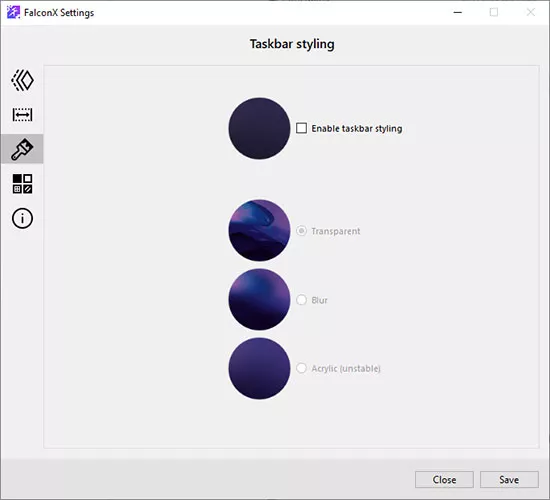Open the layered diamonds animation section
550x500 pixels.
click(22, 80)
